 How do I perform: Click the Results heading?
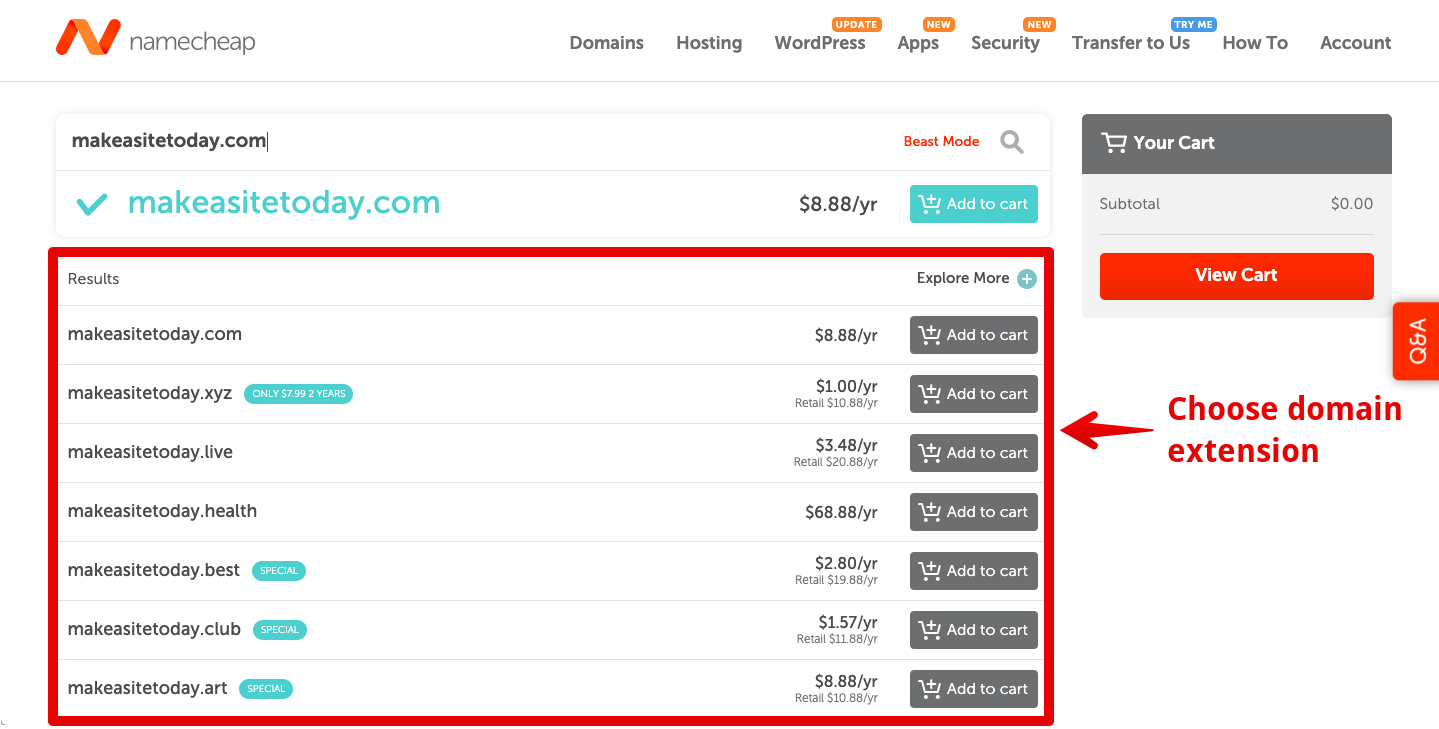(x=94, y=279)
